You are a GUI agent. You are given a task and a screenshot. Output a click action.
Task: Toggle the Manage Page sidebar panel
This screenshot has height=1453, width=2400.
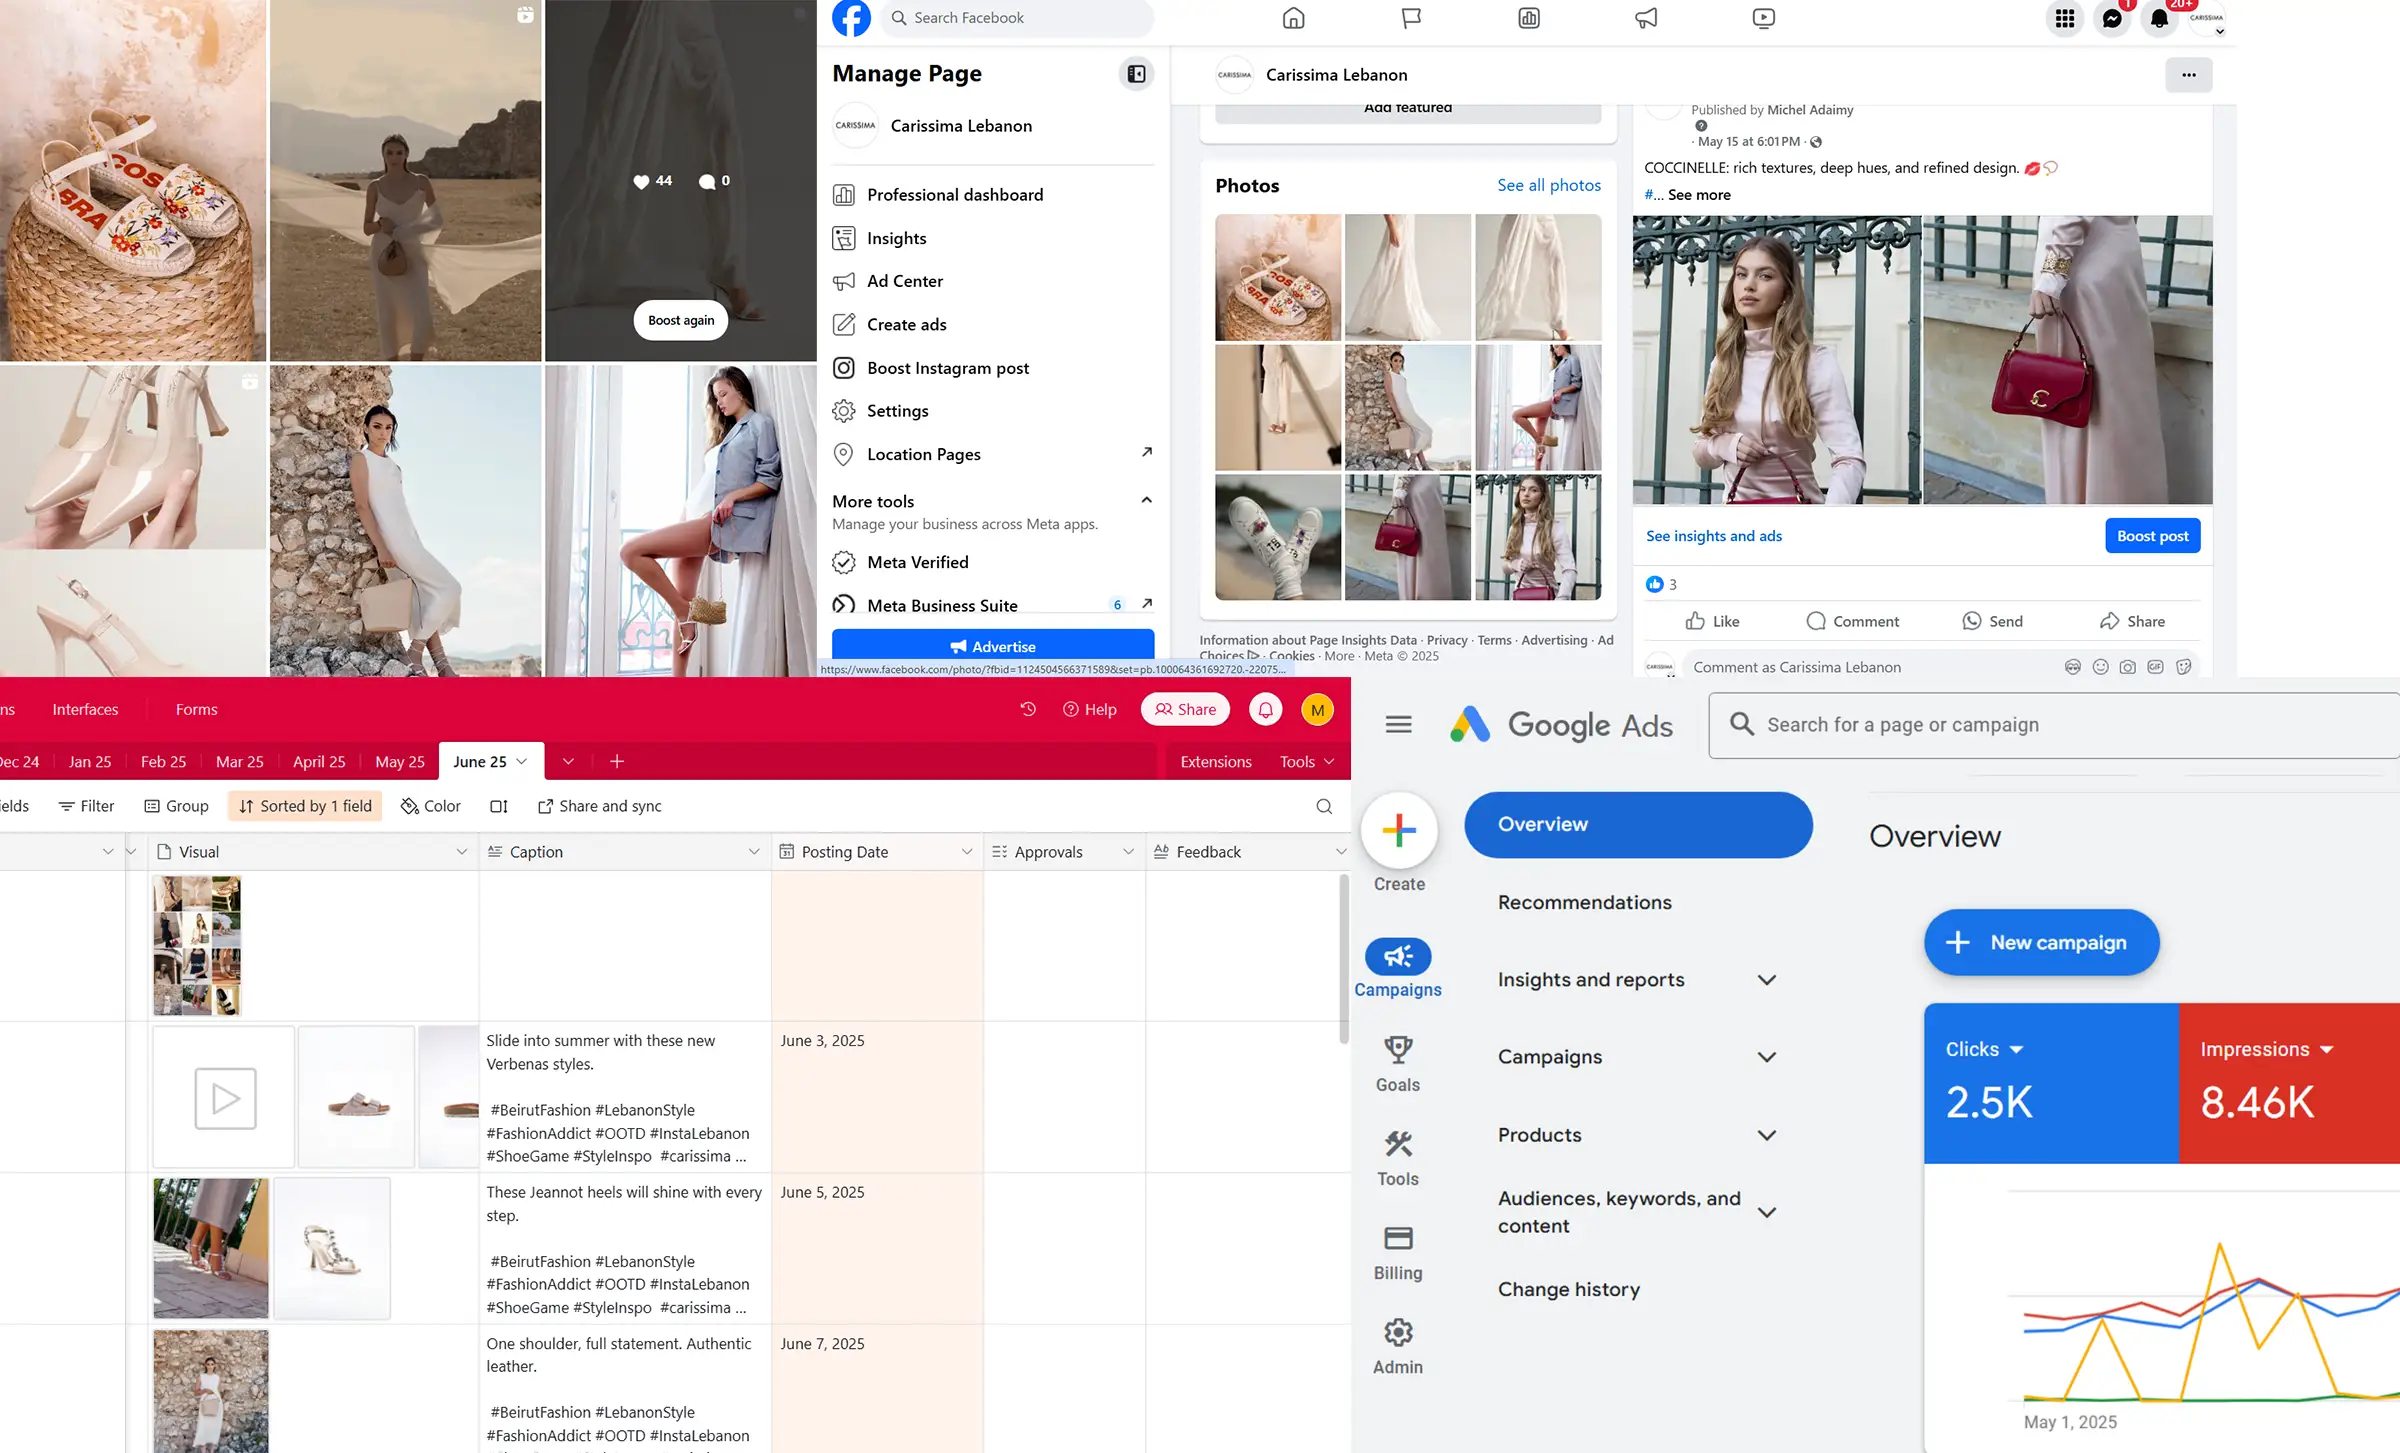tap(1136, 74)
